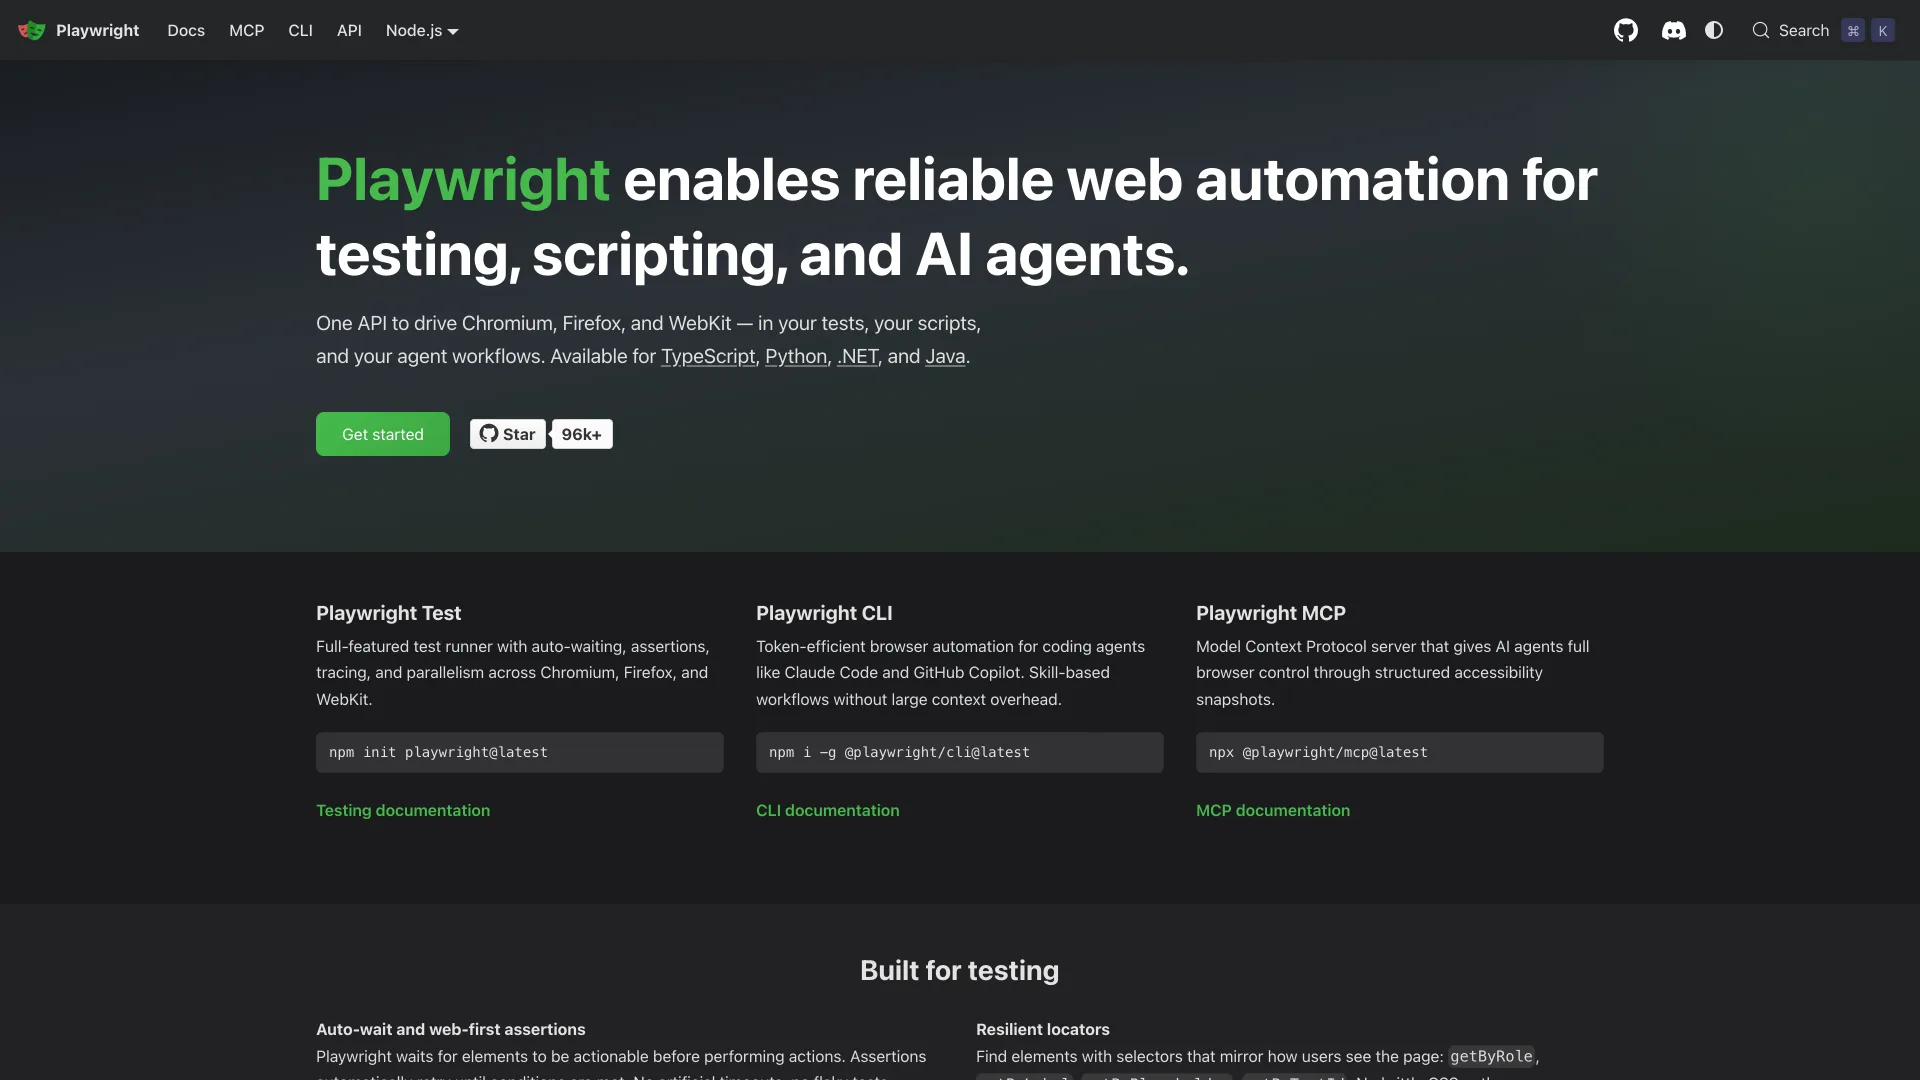The height and width of the screenshot is (1080, 1920).
Task: Open CLI documentation link
Action: [828, 810]
